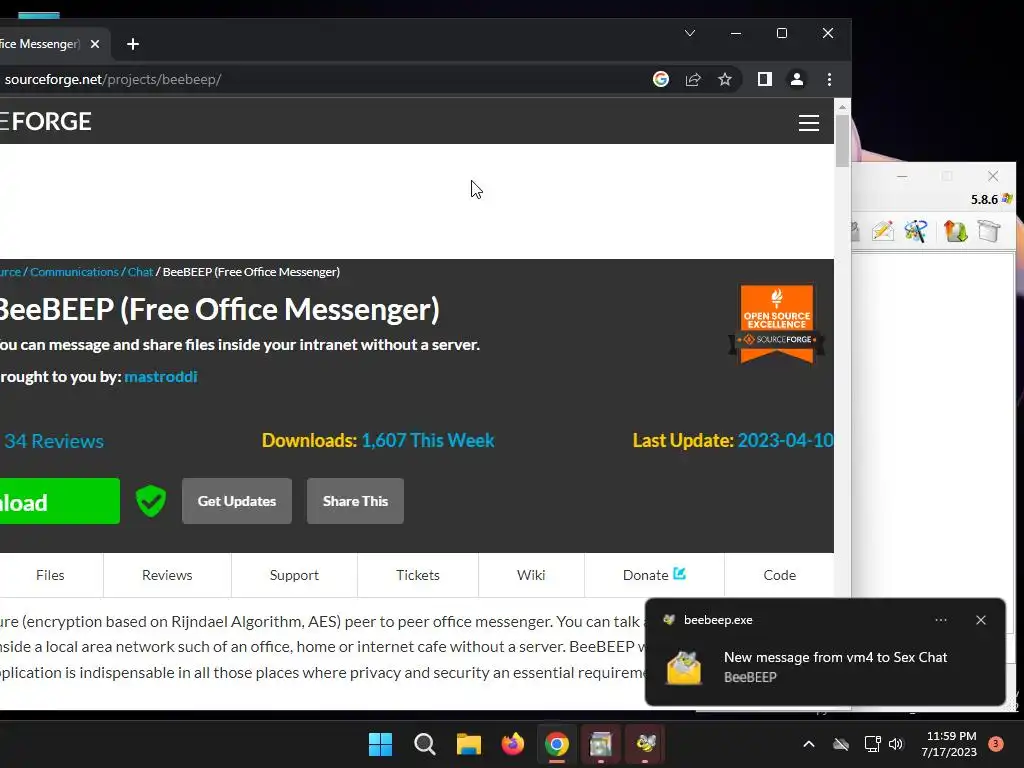1024x768 pixels.
Task: Open Windows taskbar search
Action: 424,744
